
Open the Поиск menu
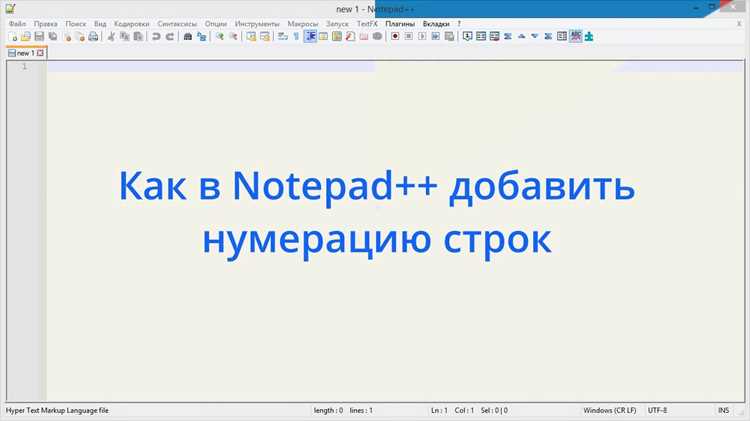[x=76, y=23]
